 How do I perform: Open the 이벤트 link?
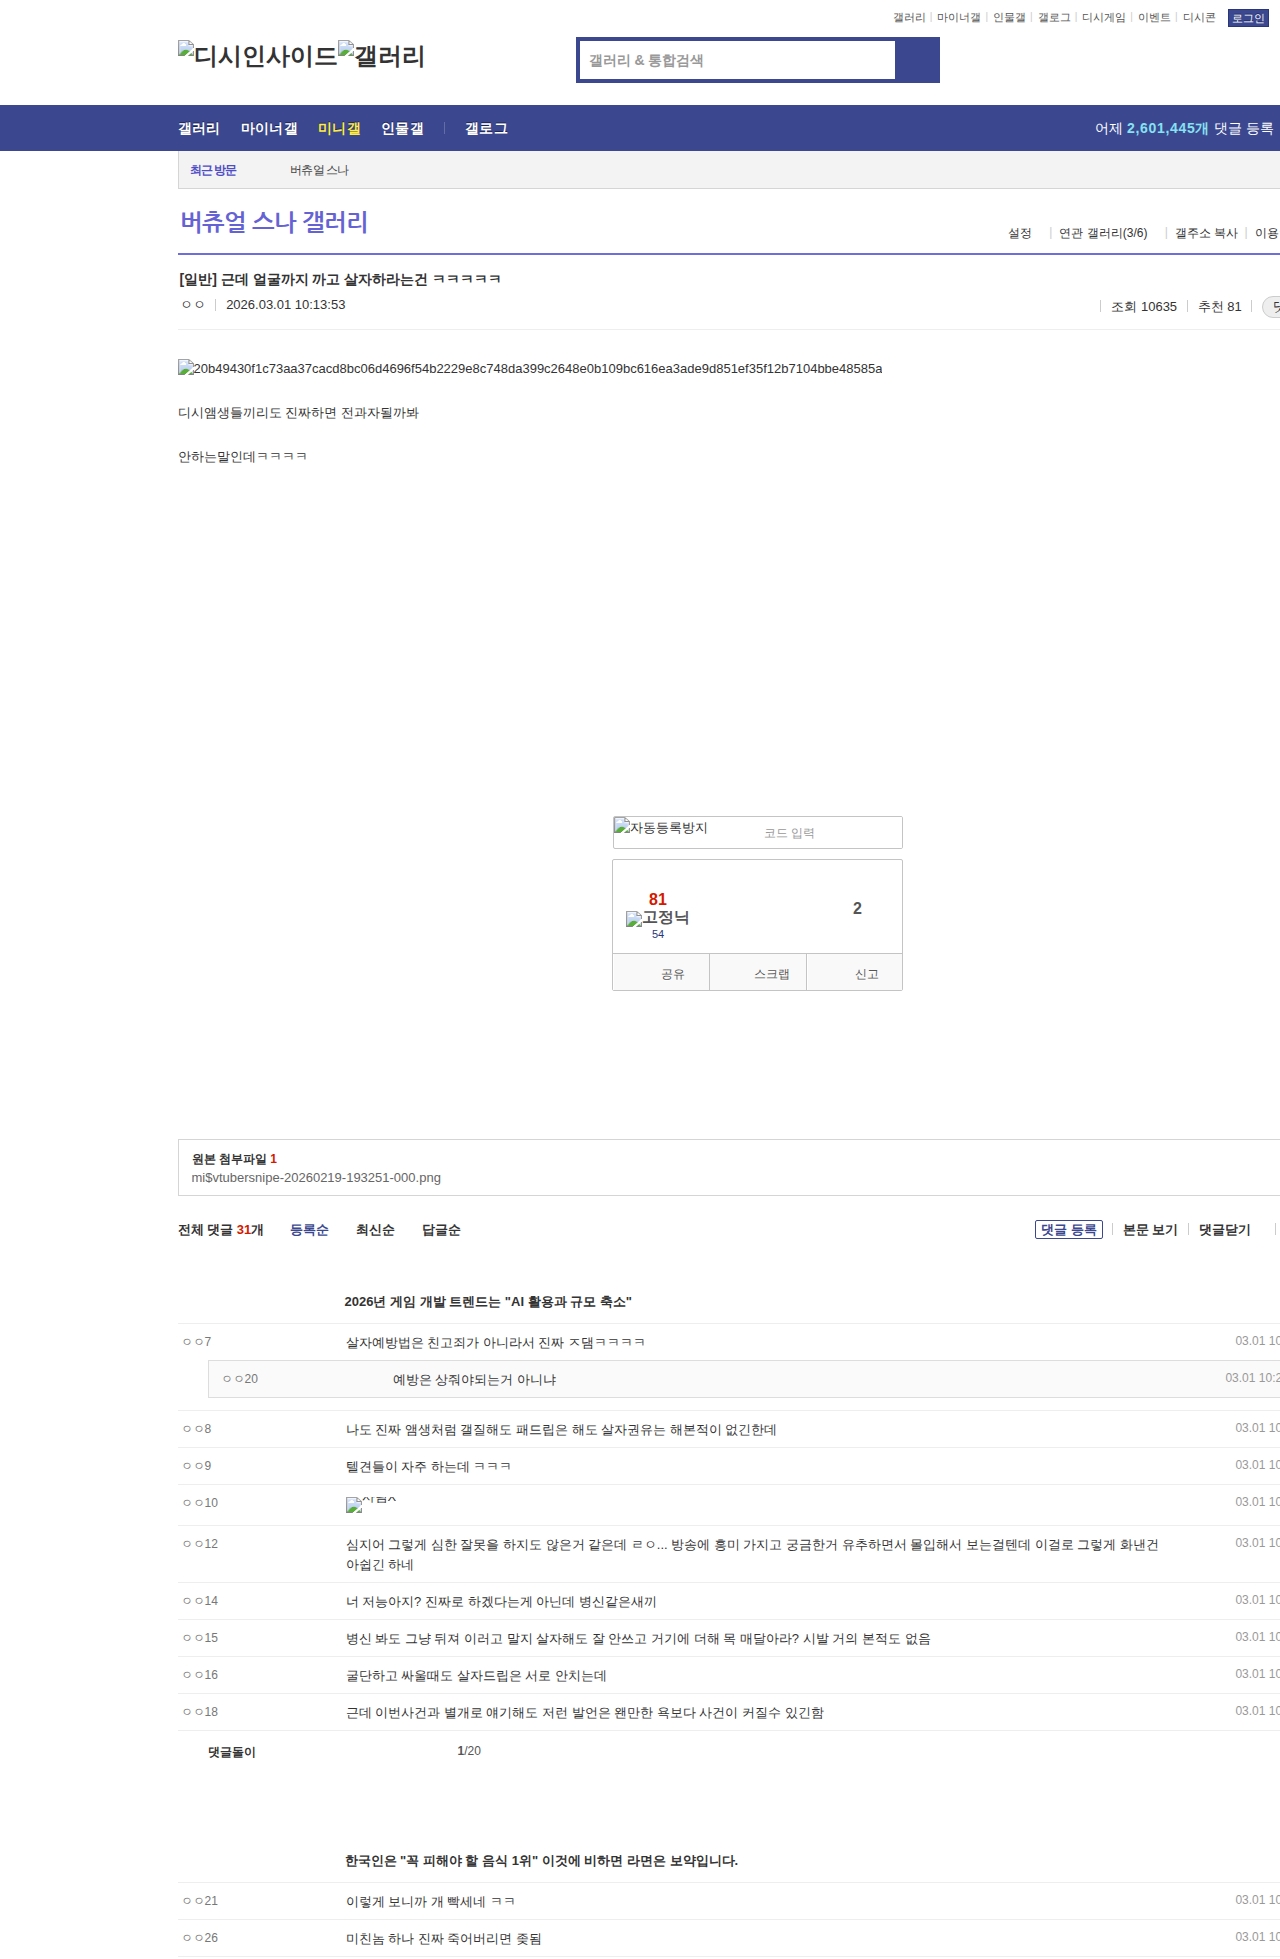1154,18
